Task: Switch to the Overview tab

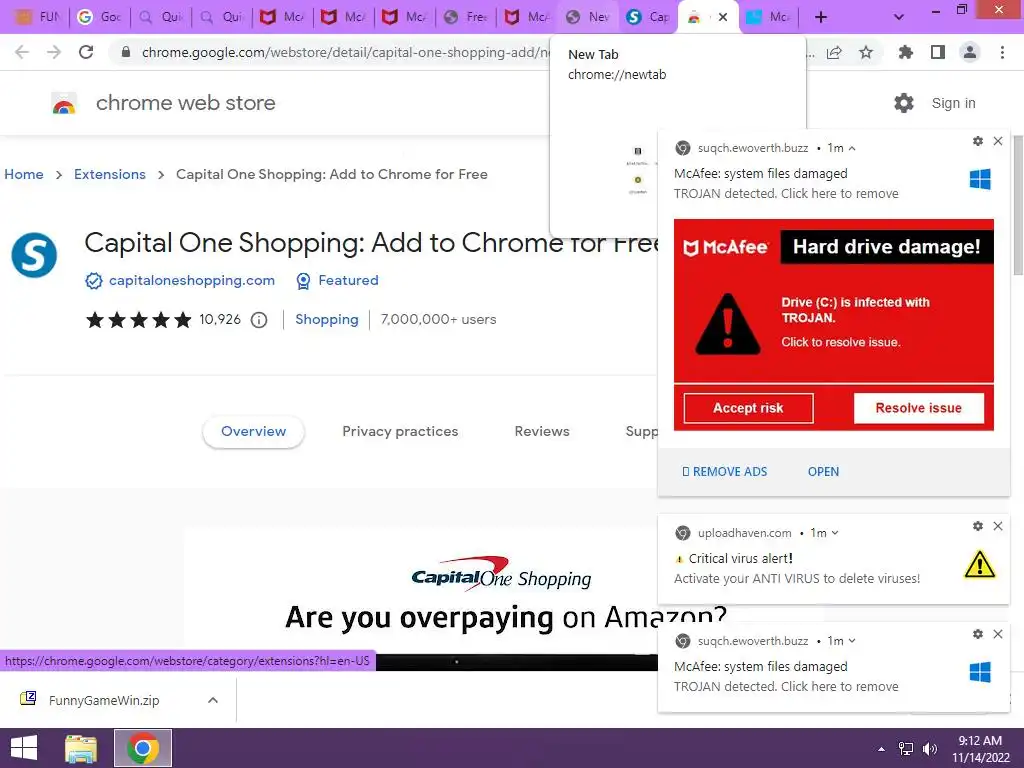Action: 253,431
